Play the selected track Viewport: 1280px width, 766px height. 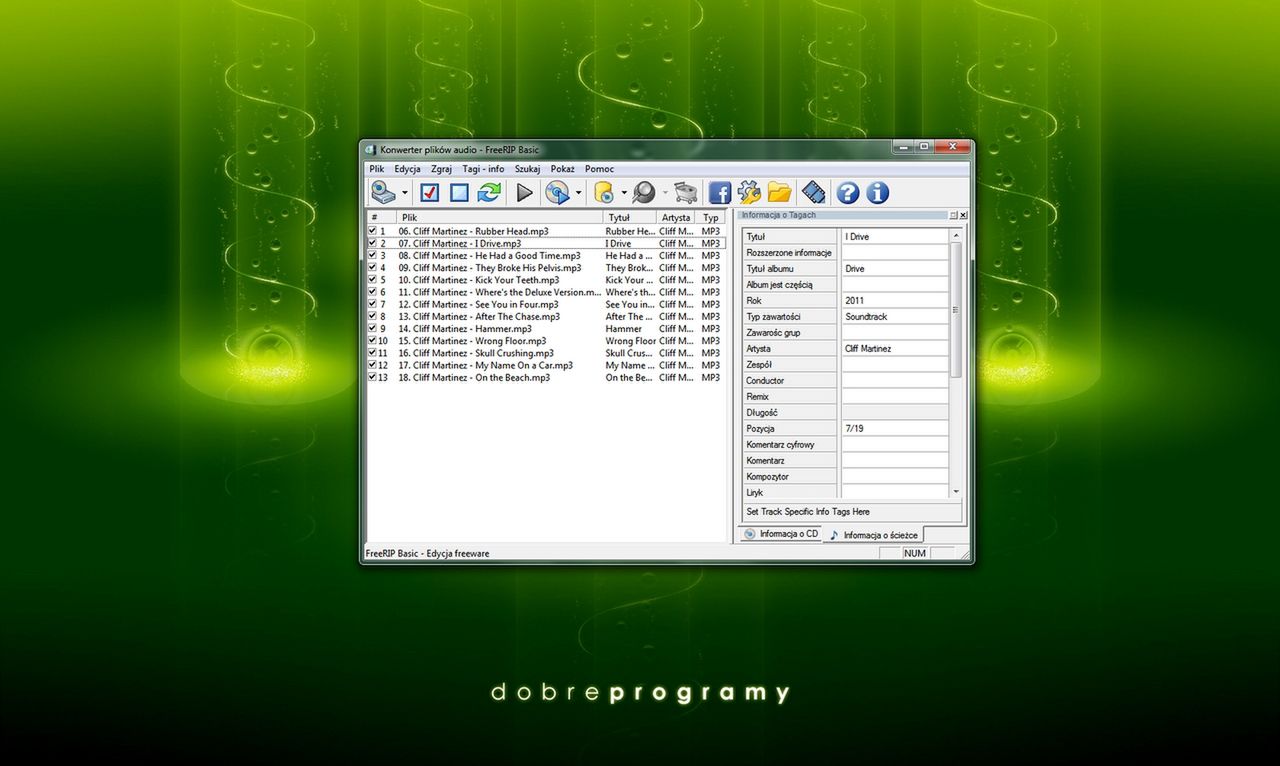[524, 192]
